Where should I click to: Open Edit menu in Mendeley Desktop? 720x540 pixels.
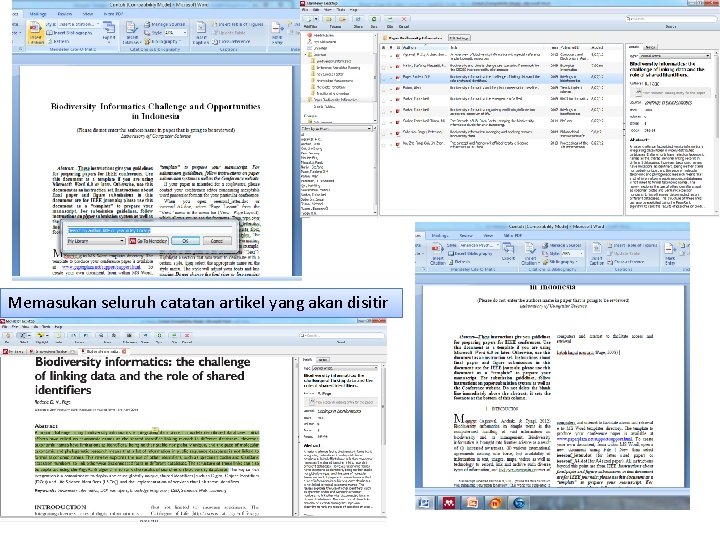(x=316, y=10)
